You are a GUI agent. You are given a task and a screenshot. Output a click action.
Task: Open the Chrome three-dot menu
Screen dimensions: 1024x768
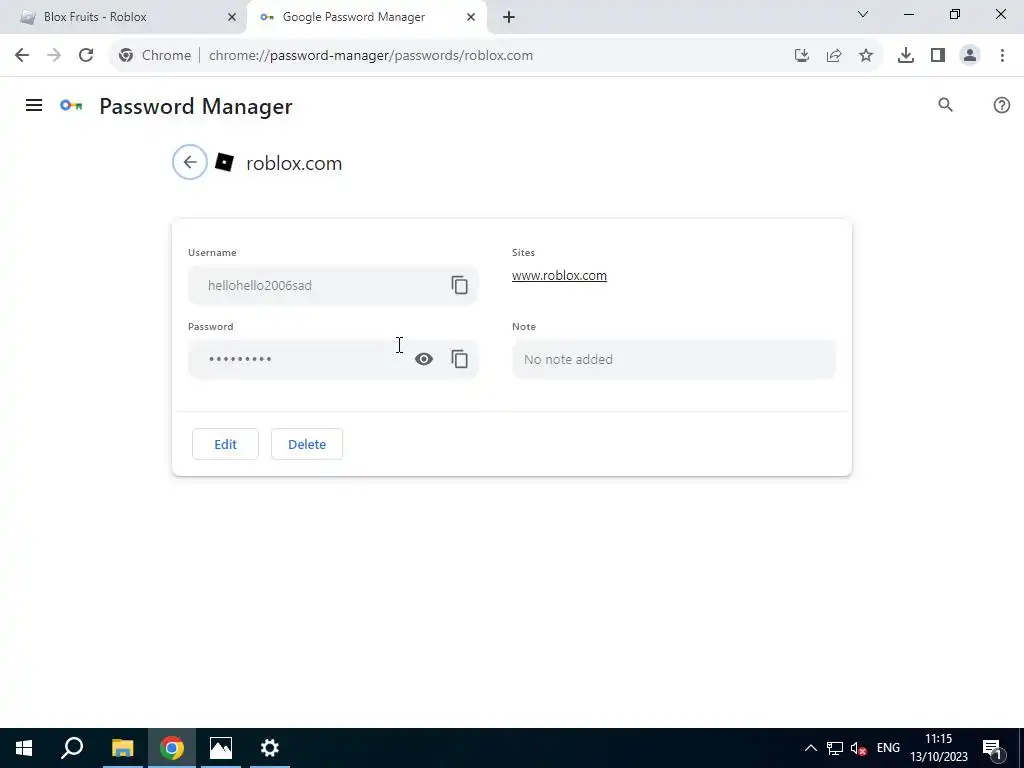1002,55
